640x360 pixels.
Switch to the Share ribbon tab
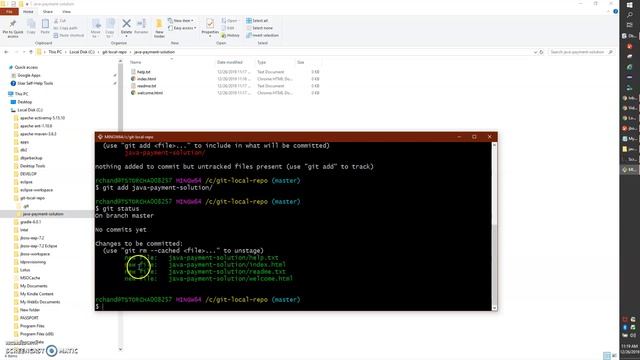coord(48,11)
